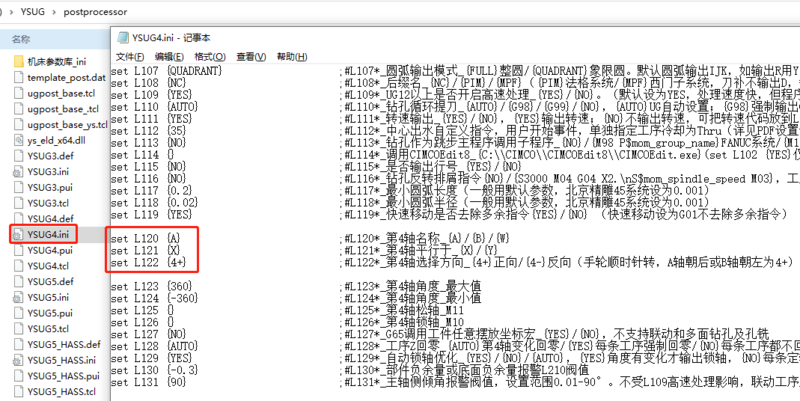Screen dimensions: 800x401
Task: Click the YSUG5.ini file icon
Action: click(18, 297)
